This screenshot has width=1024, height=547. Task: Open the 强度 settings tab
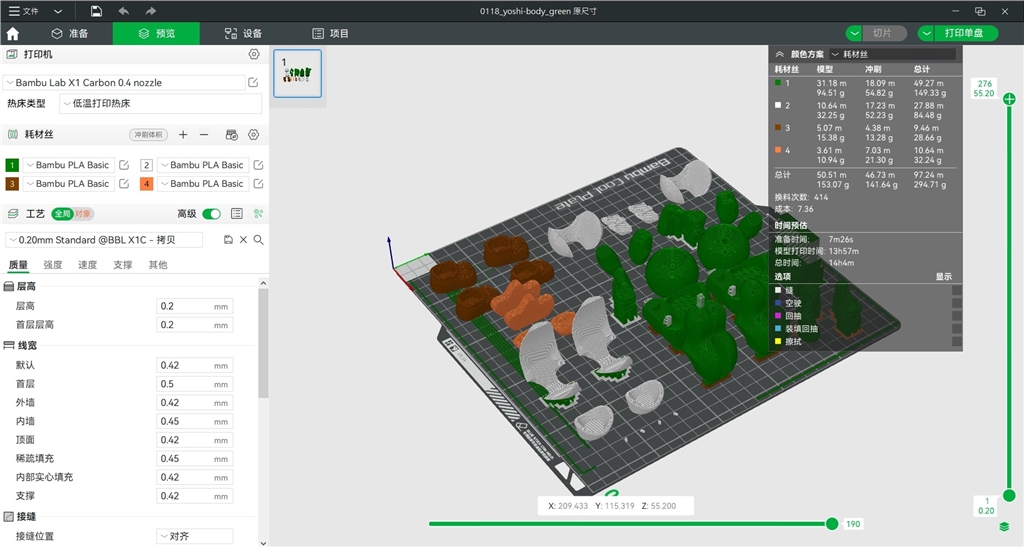click(52, 265)
